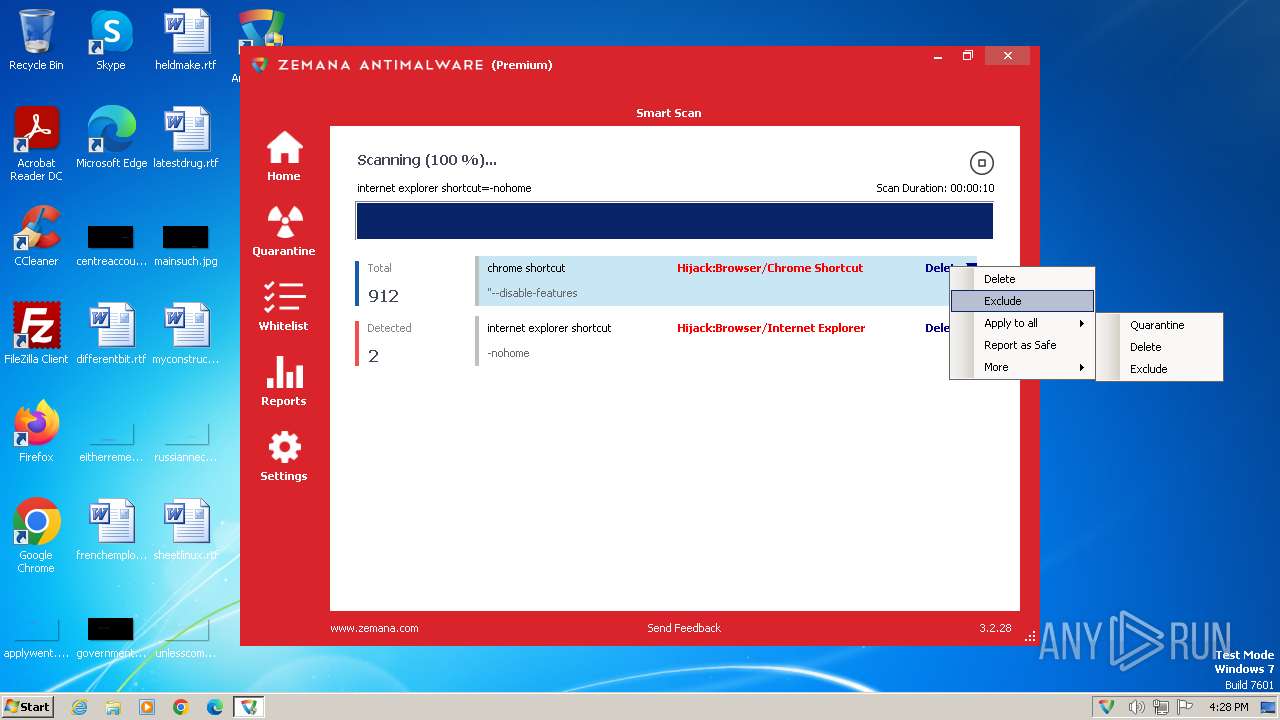This screenshot has height=720, width=1280.
Task: Open File Explorer from taskbar
Action: [113, 707]
